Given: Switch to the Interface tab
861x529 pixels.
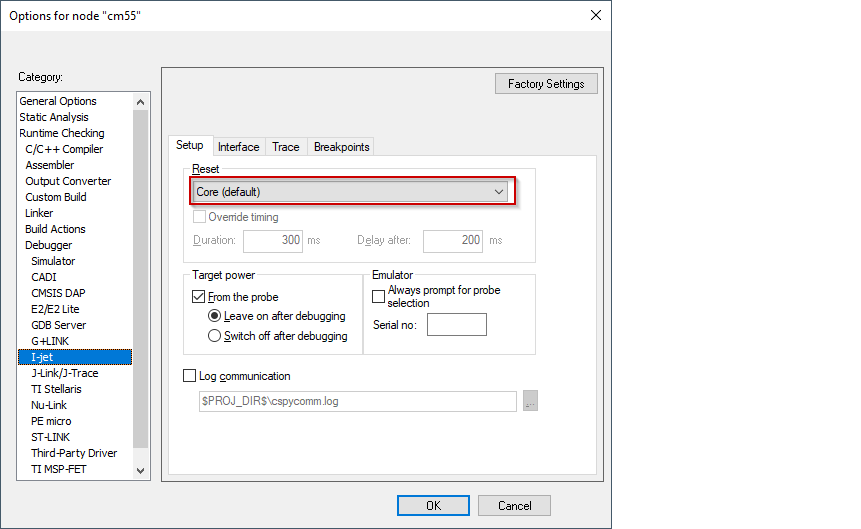Looking at the screenshot, I should coord(238,147).
